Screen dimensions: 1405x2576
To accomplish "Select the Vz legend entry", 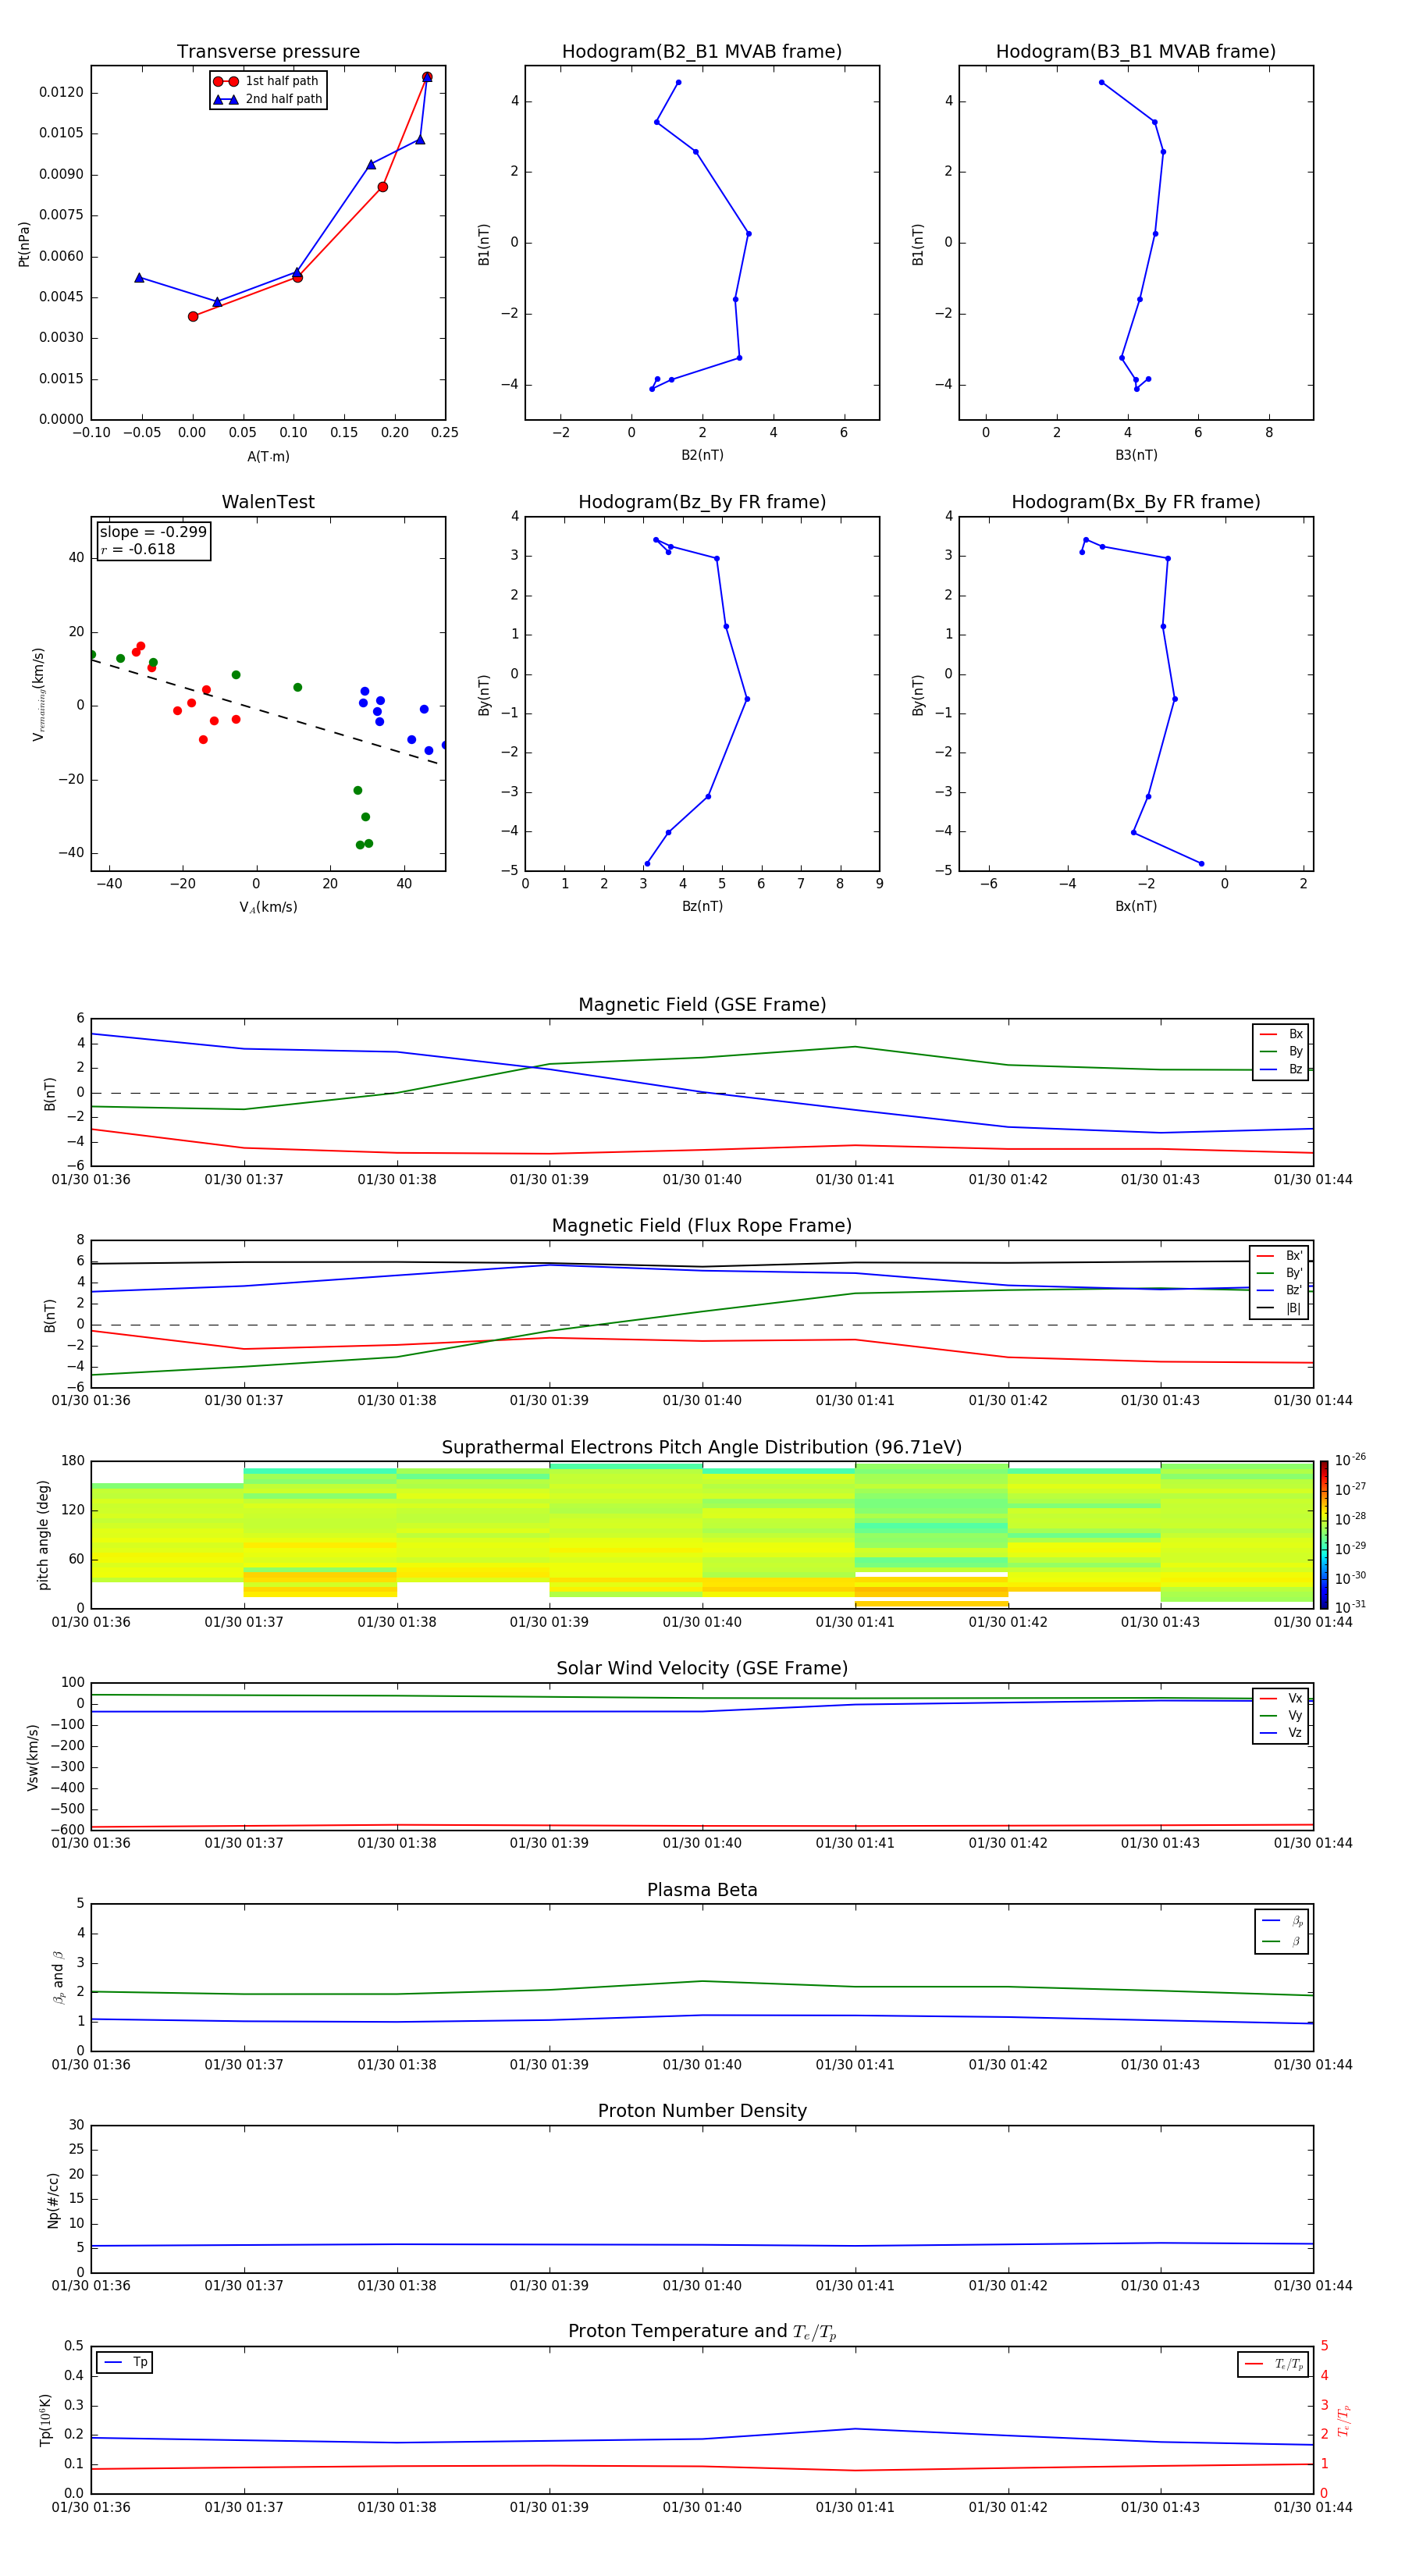I will (1281, 1732).
